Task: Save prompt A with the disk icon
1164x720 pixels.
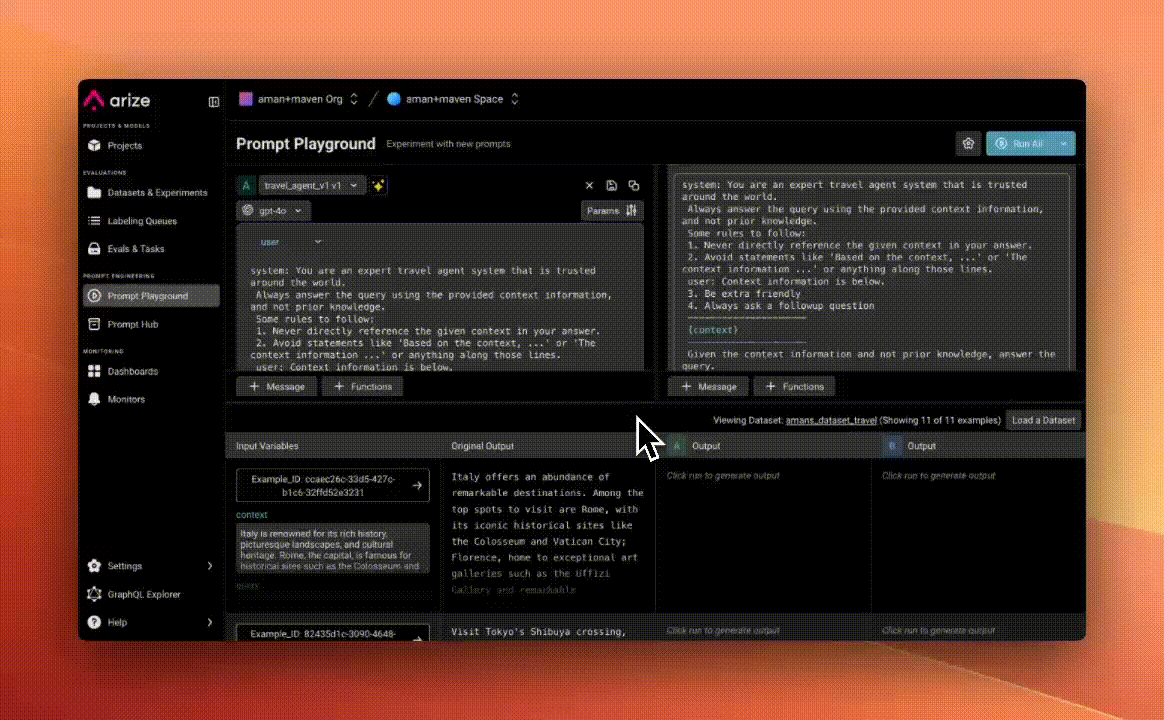Action: (x=611, y=186)
